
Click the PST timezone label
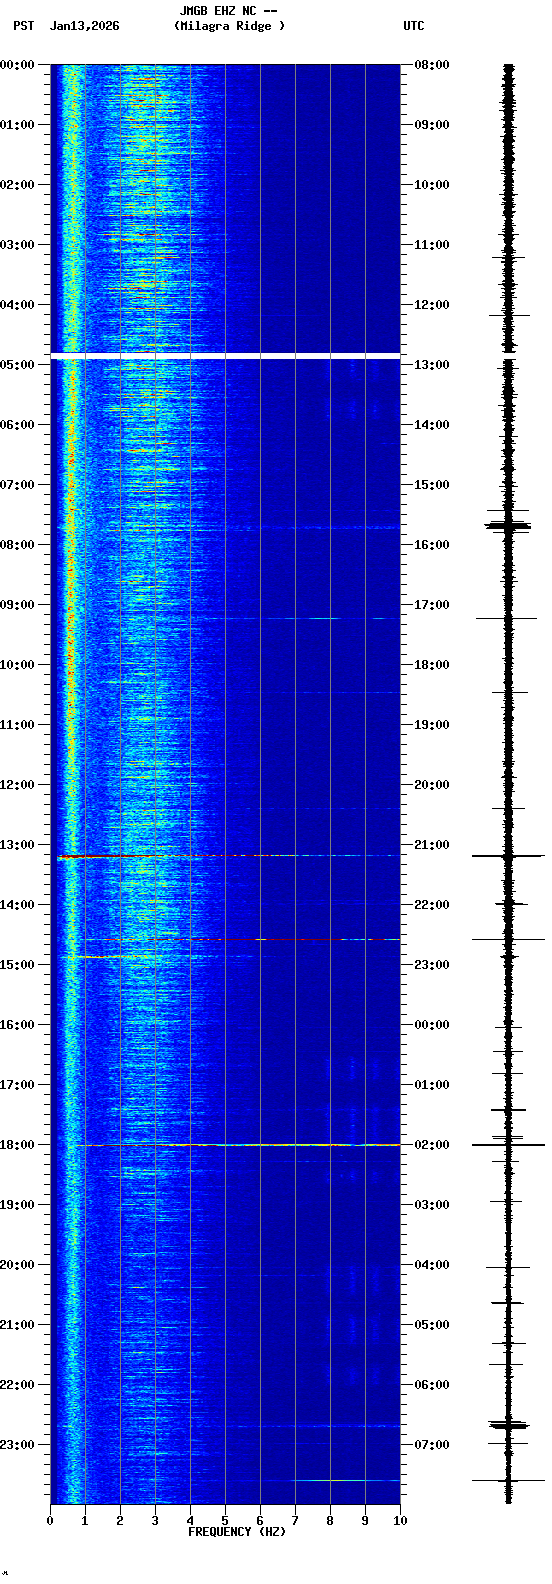click(23, 26)
